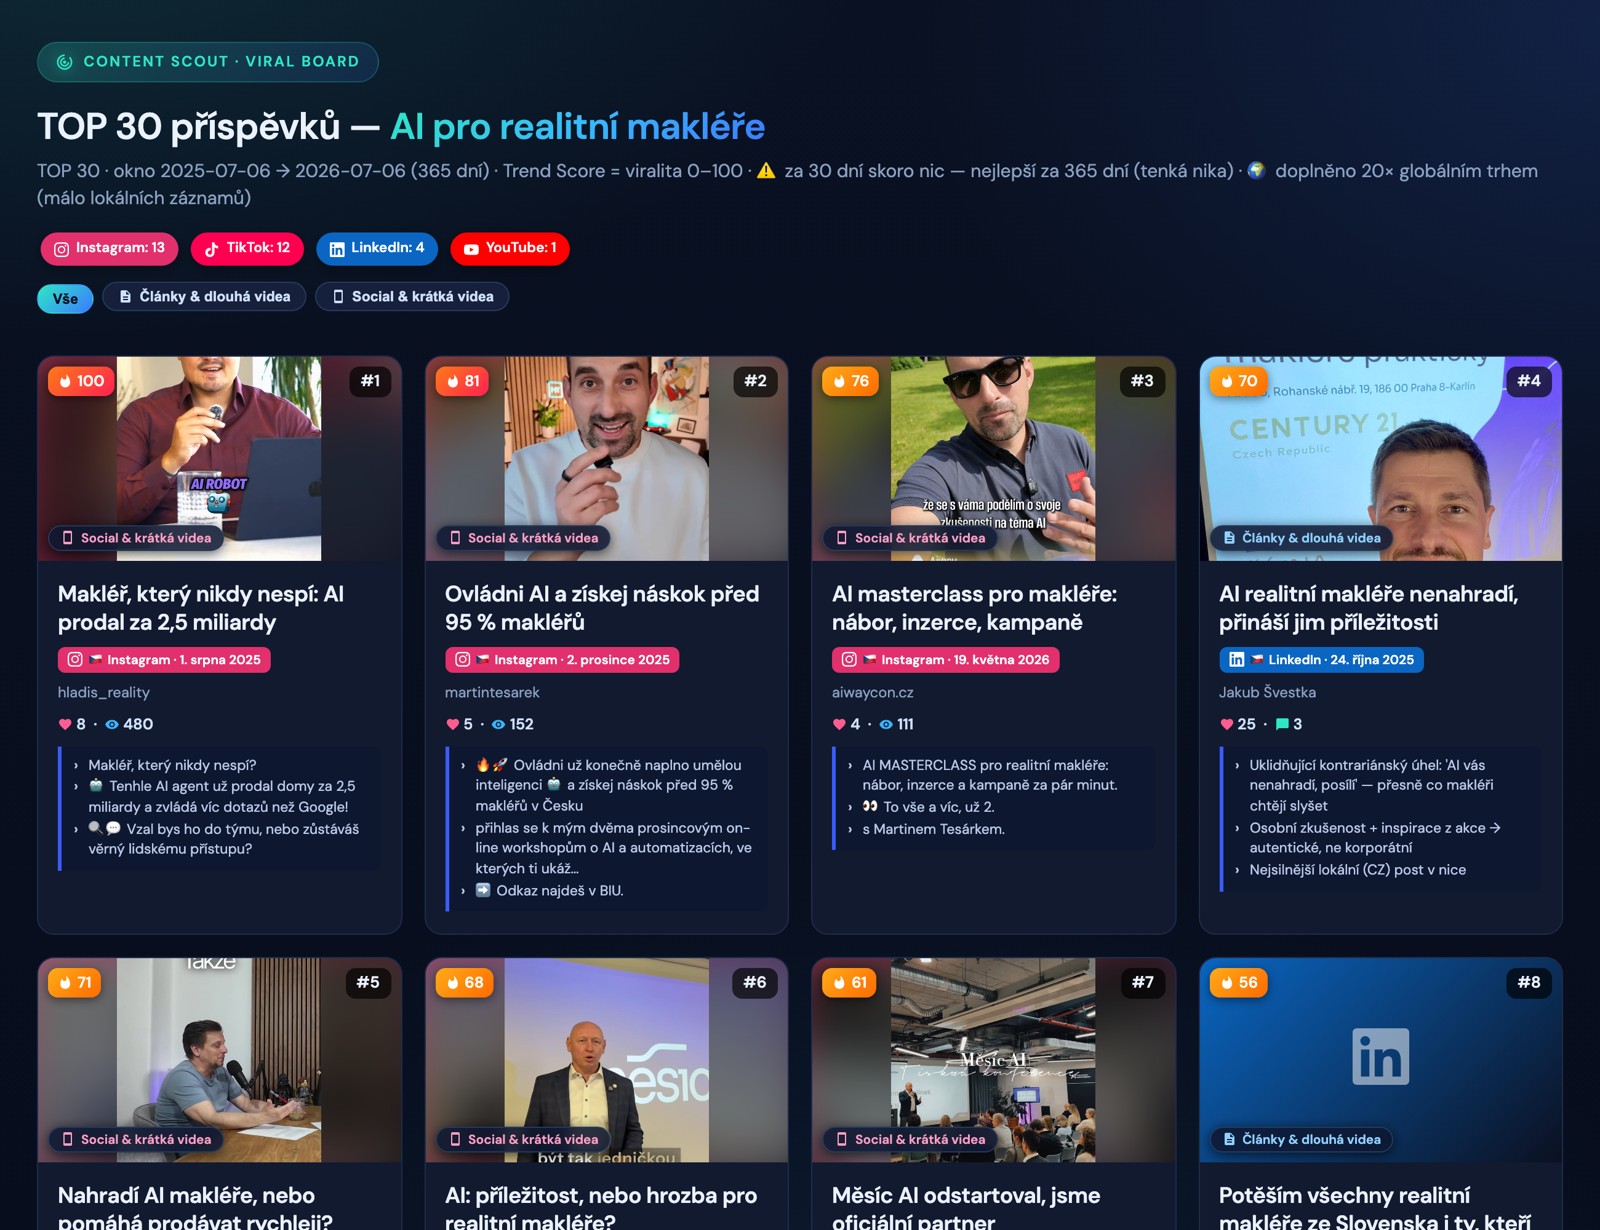Click eye views icon showing 111
This screenshot has width=1600, height=1230.
886,725
